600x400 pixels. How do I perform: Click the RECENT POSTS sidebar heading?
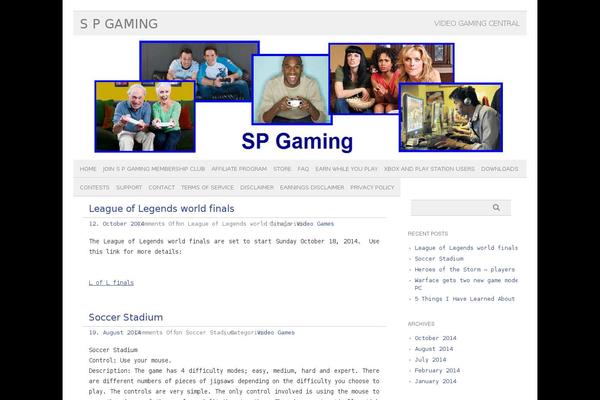coord(428,233)
